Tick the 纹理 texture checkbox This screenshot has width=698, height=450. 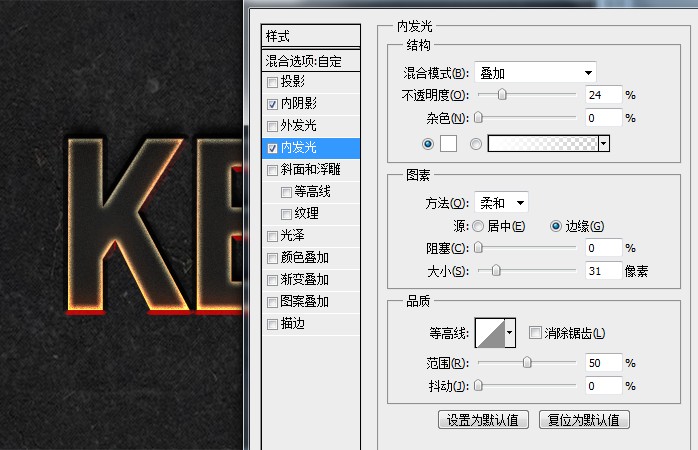(x=286, y=215)
